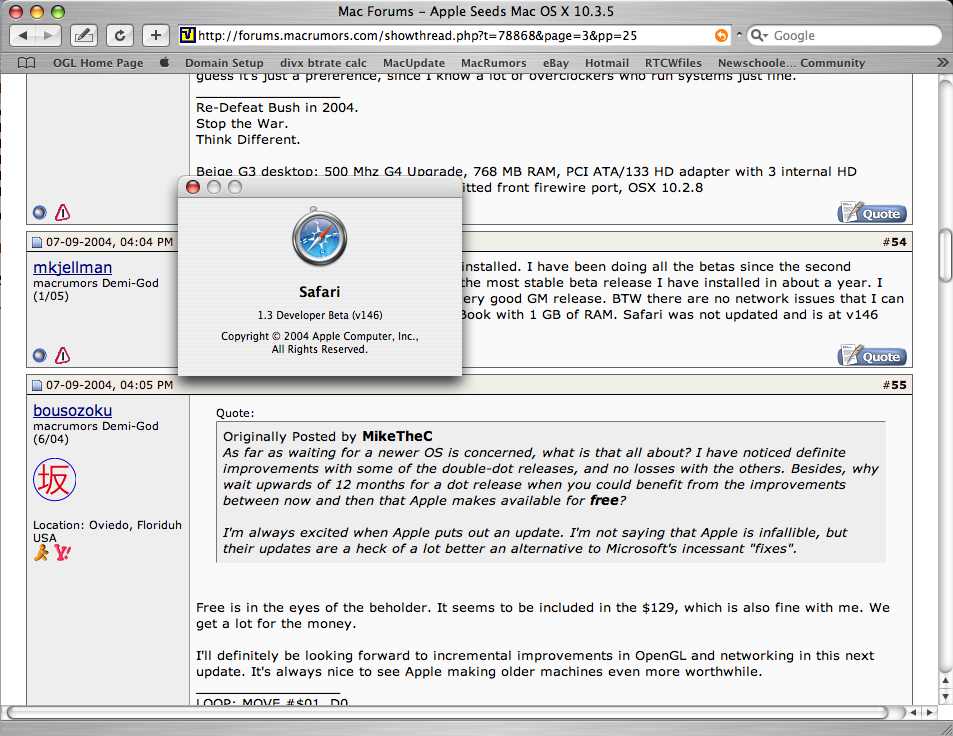Image resolution: width=953 pixels, height=736 pixels.
Task: Click the '1.3 Developer Beta (v146)' version text
Action: [320, 315]
